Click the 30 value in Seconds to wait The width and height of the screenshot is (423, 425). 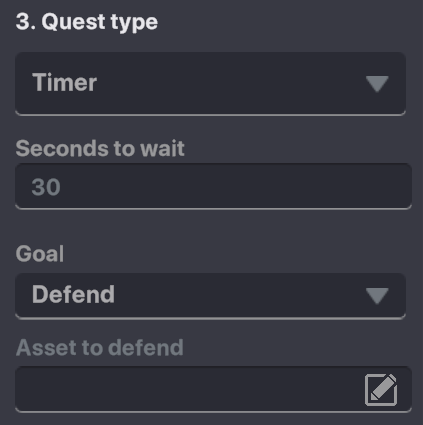tap(46, 187)
